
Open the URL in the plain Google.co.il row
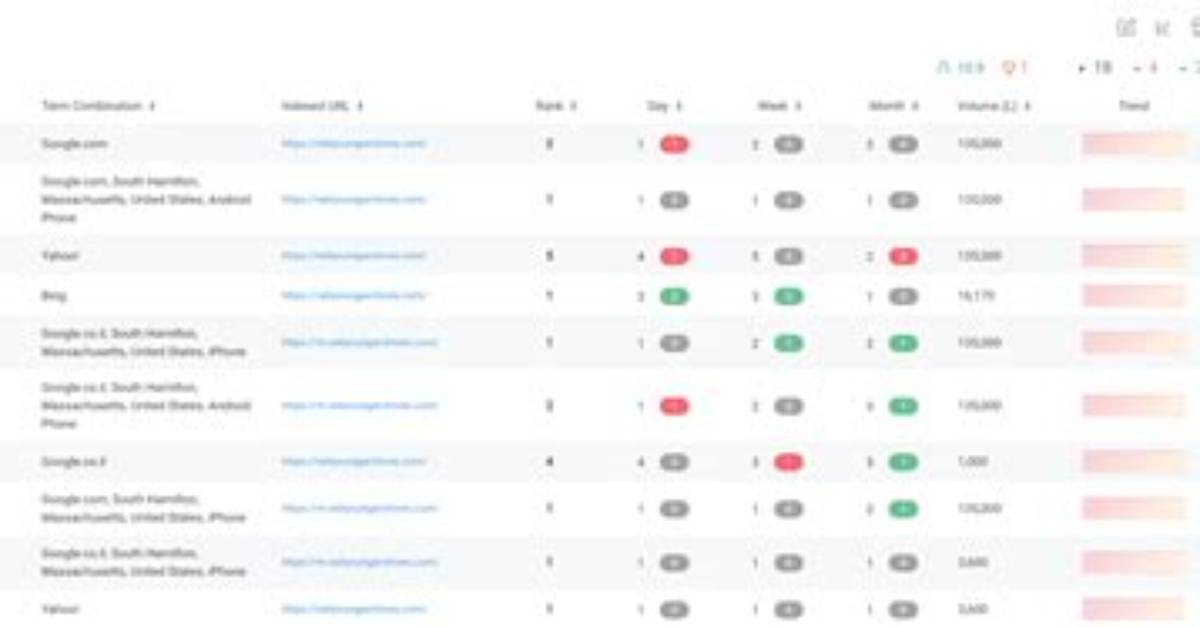click(354, 462)
